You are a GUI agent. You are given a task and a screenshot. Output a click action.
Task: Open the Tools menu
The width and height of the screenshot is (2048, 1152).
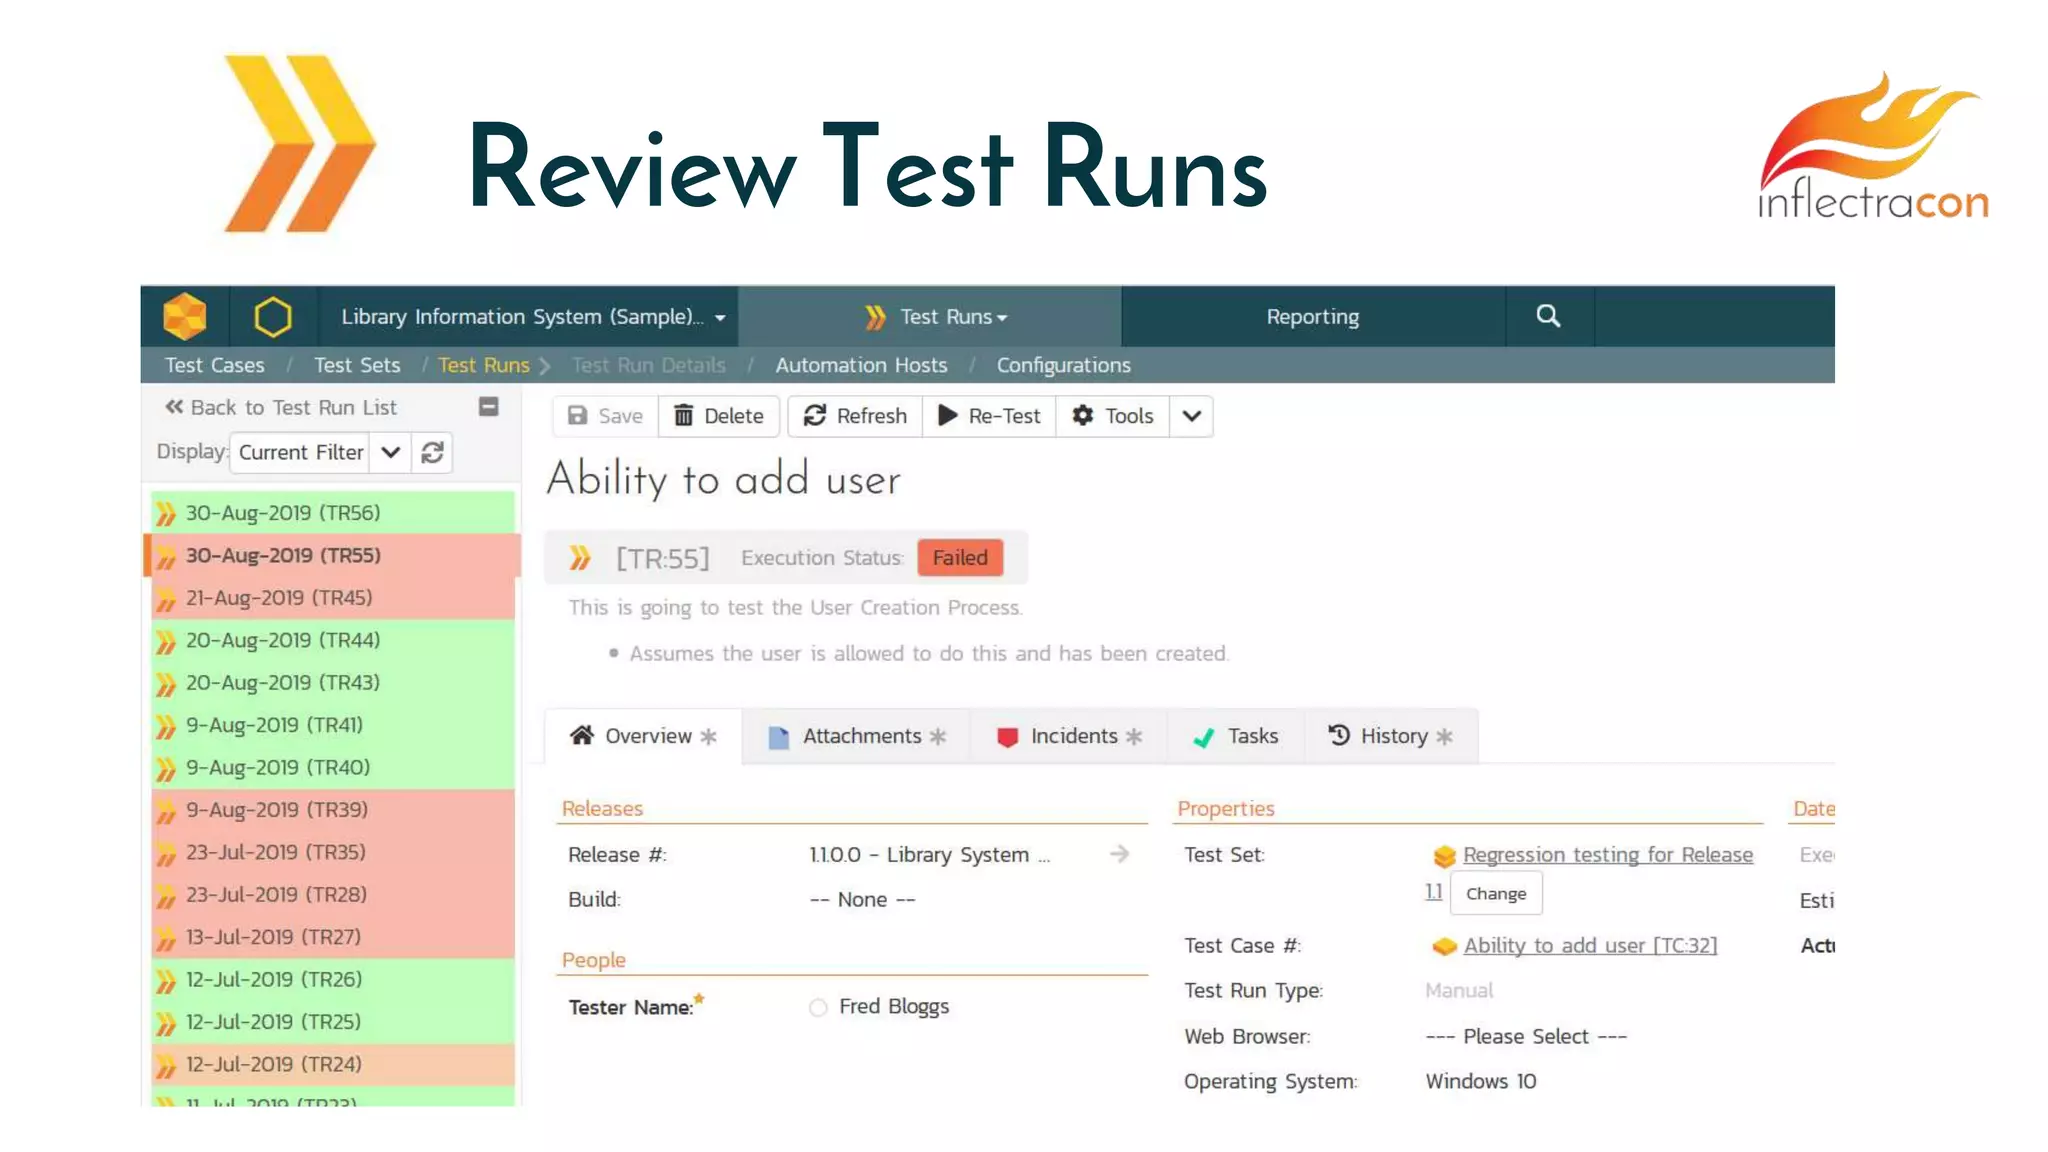[x=1113, y=416]
